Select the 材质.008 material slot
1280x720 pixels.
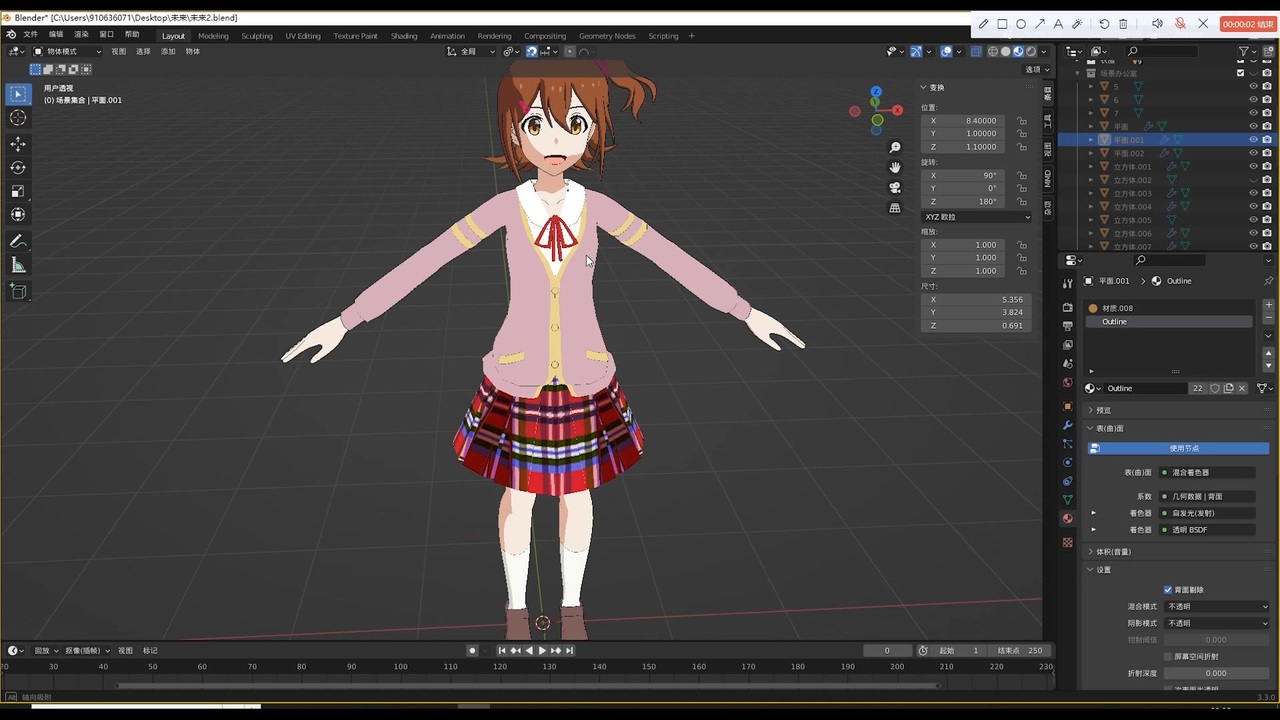point(1170,308)
